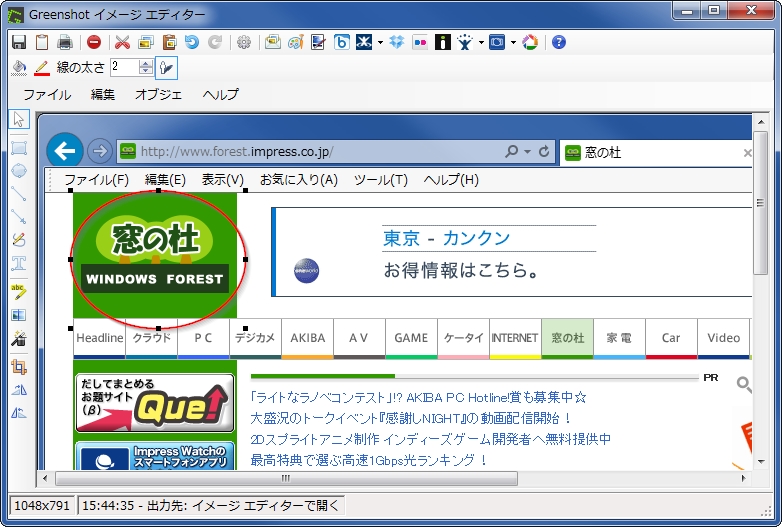Upload to Flickr with the Flickr icon

tap(420, 42)
